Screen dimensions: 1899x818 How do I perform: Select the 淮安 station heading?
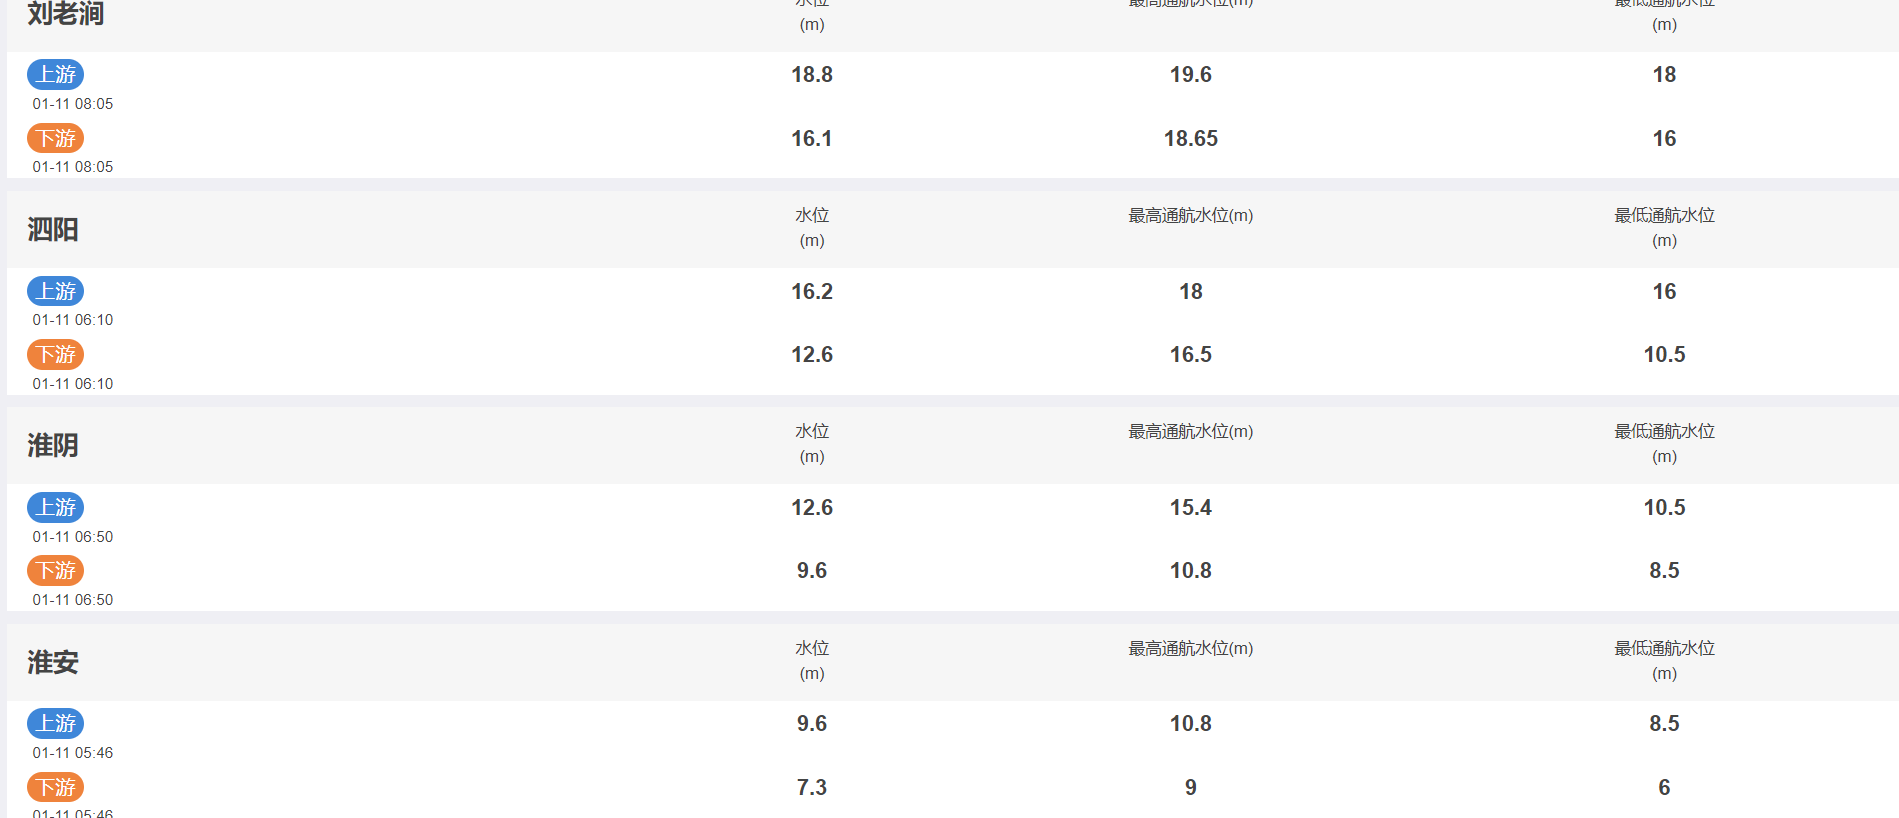pyautogui.click(x=53, y=663)
